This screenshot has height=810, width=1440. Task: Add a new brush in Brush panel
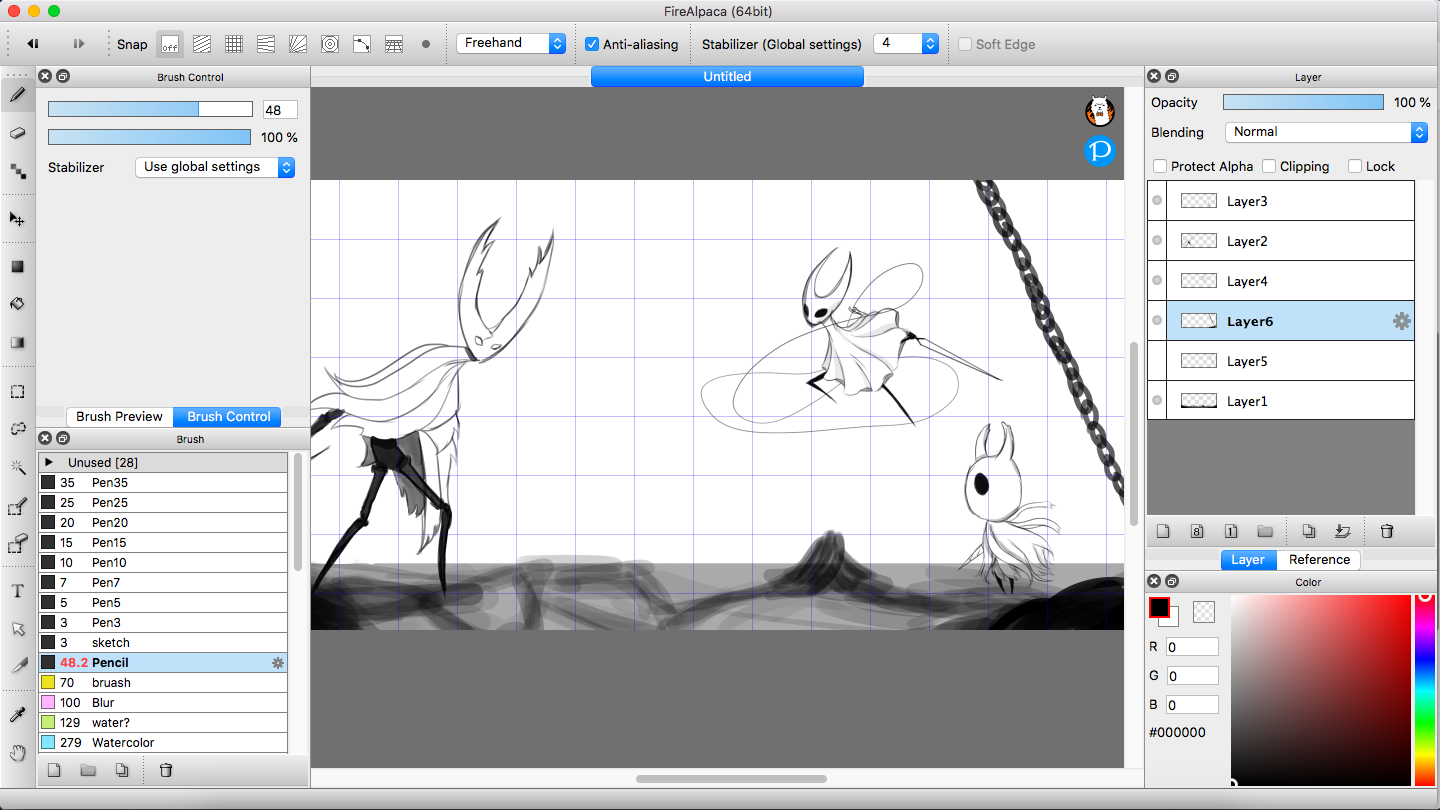click(54, 770)
